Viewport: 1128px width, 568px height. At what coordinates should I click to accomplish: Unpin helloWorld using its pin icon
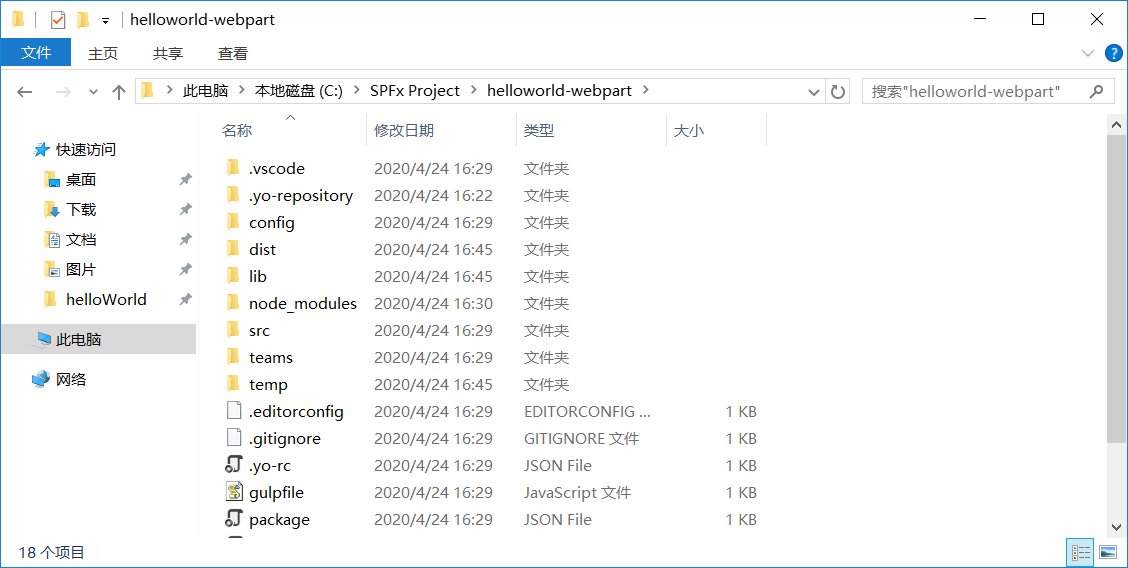pos(186,299)
